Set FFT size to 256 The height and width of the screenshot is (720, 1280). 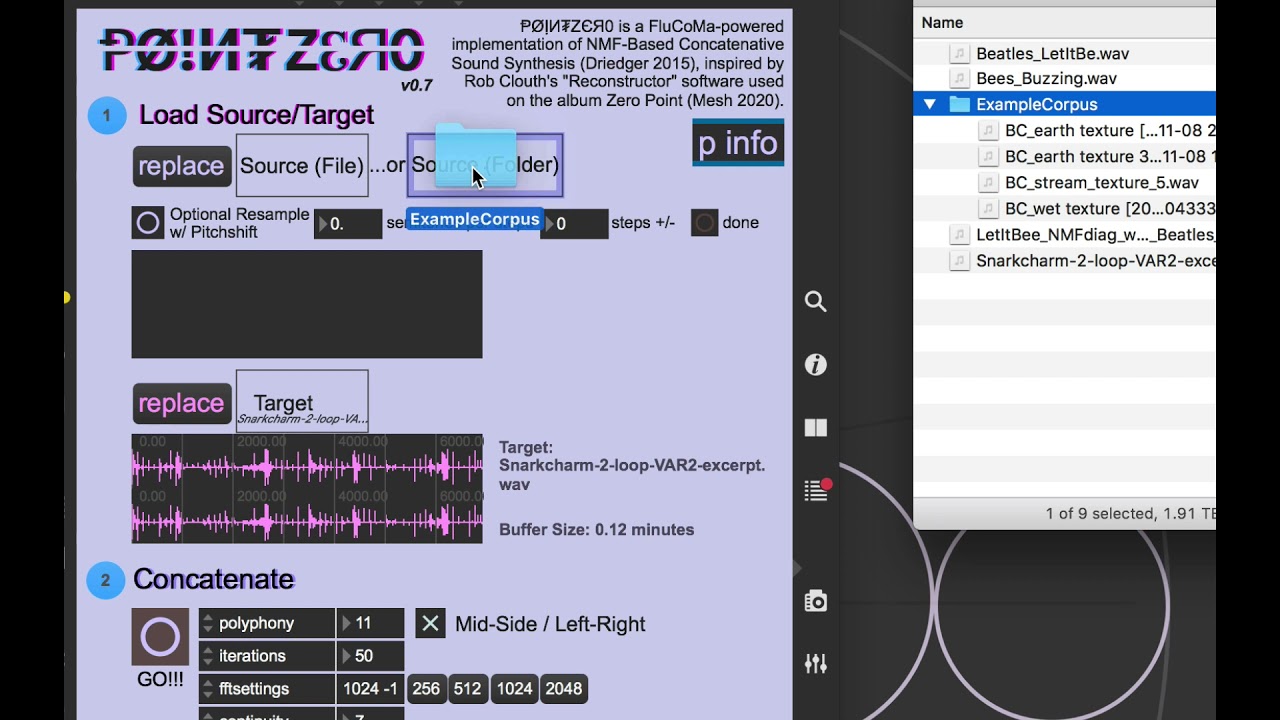[426, 689]
